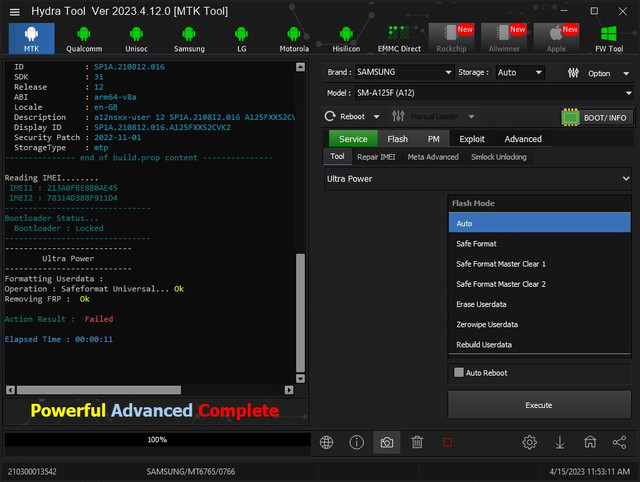Open the Simlock Unlocking sub-tab
This screenshot has width=640, height=482.
[498, 157]
